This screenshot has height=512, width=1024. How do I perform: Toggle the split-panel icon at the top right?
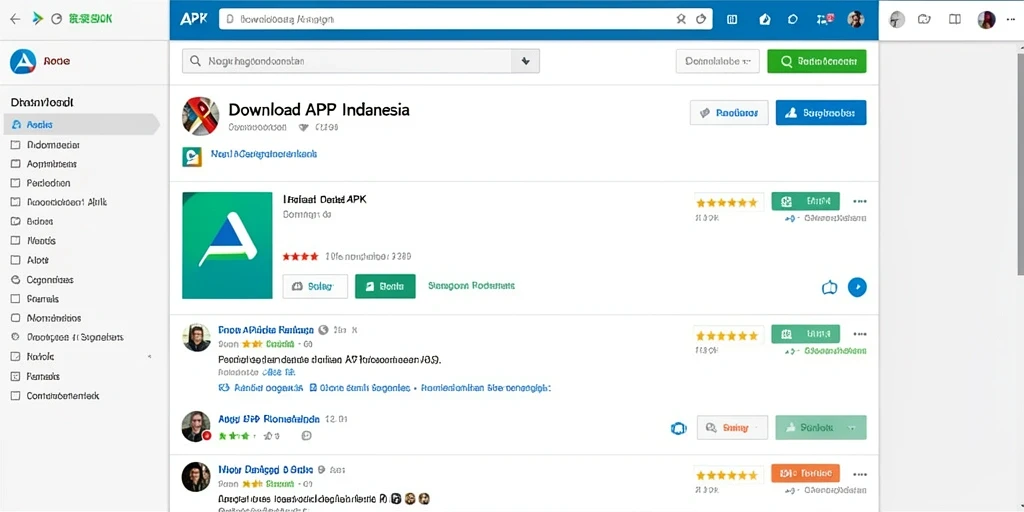coord(955,20)
